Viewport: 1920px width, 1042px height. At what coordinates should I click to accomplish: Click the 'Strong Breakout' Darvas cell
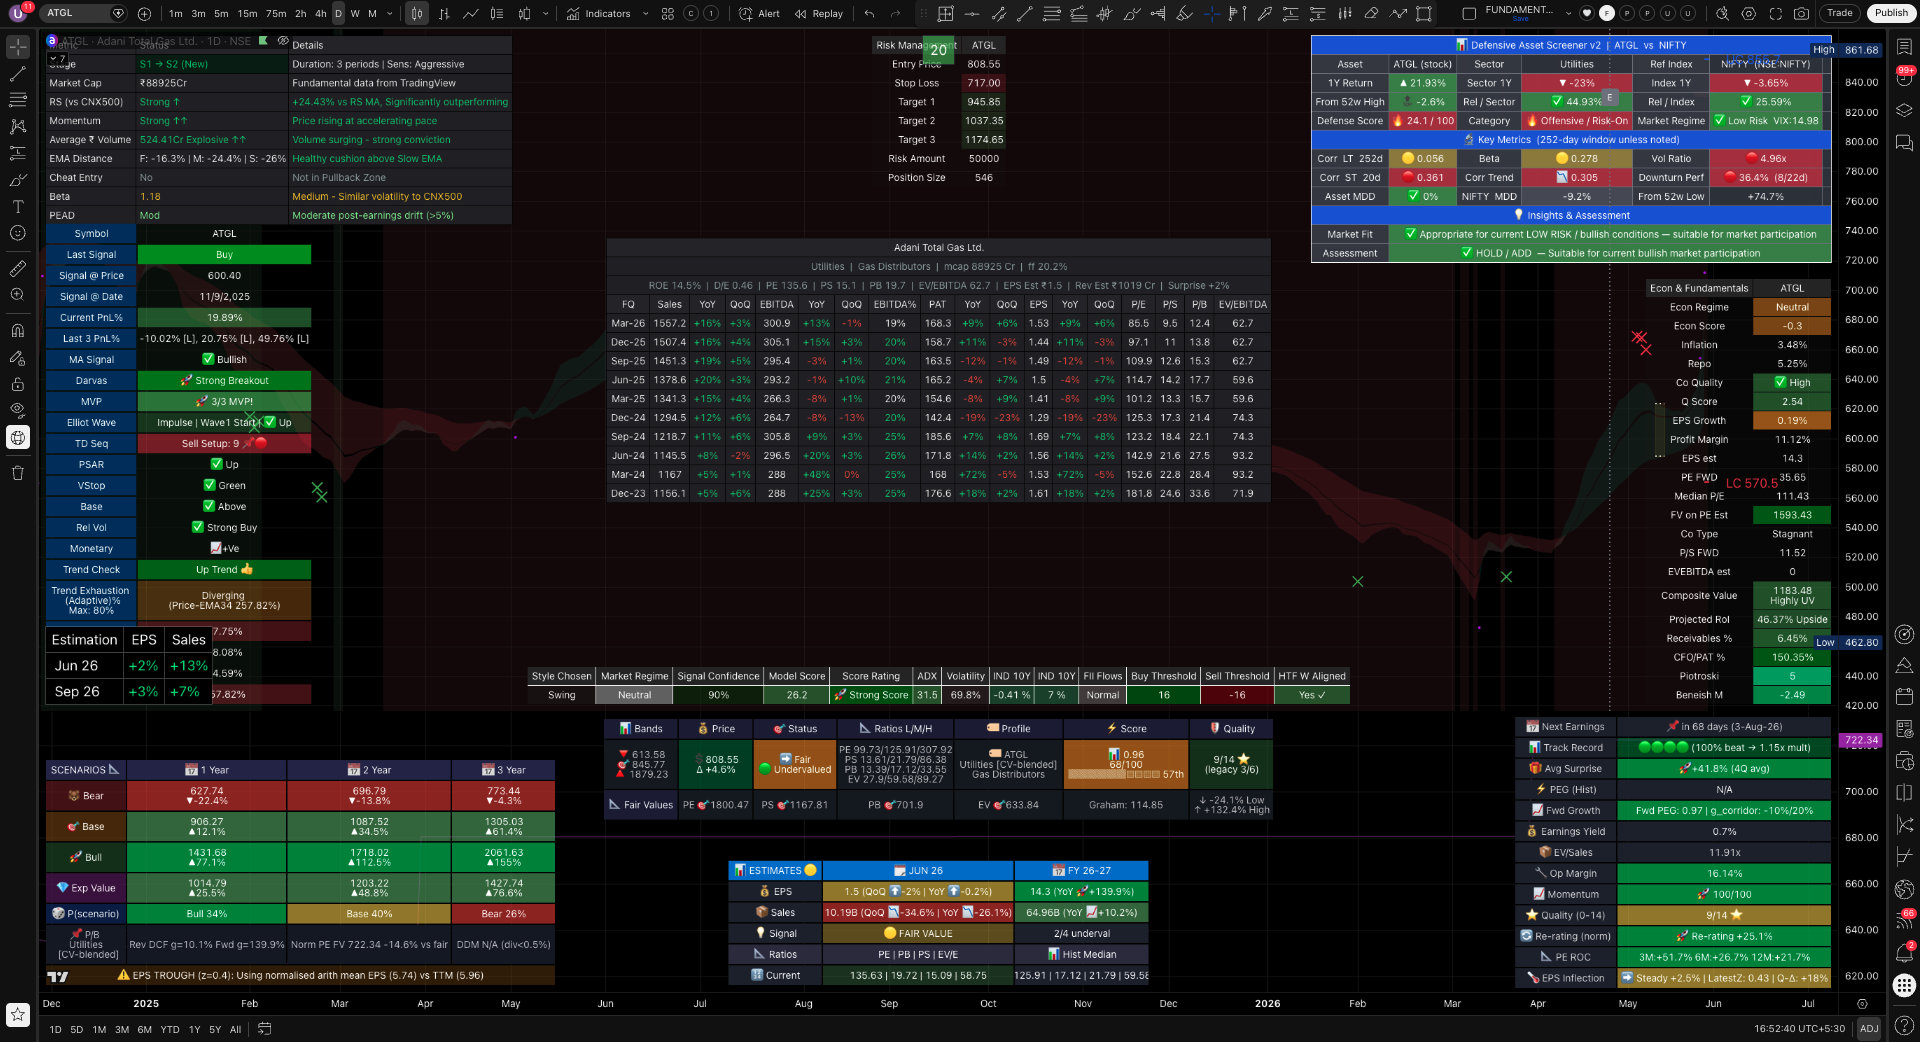coord(224,381)
